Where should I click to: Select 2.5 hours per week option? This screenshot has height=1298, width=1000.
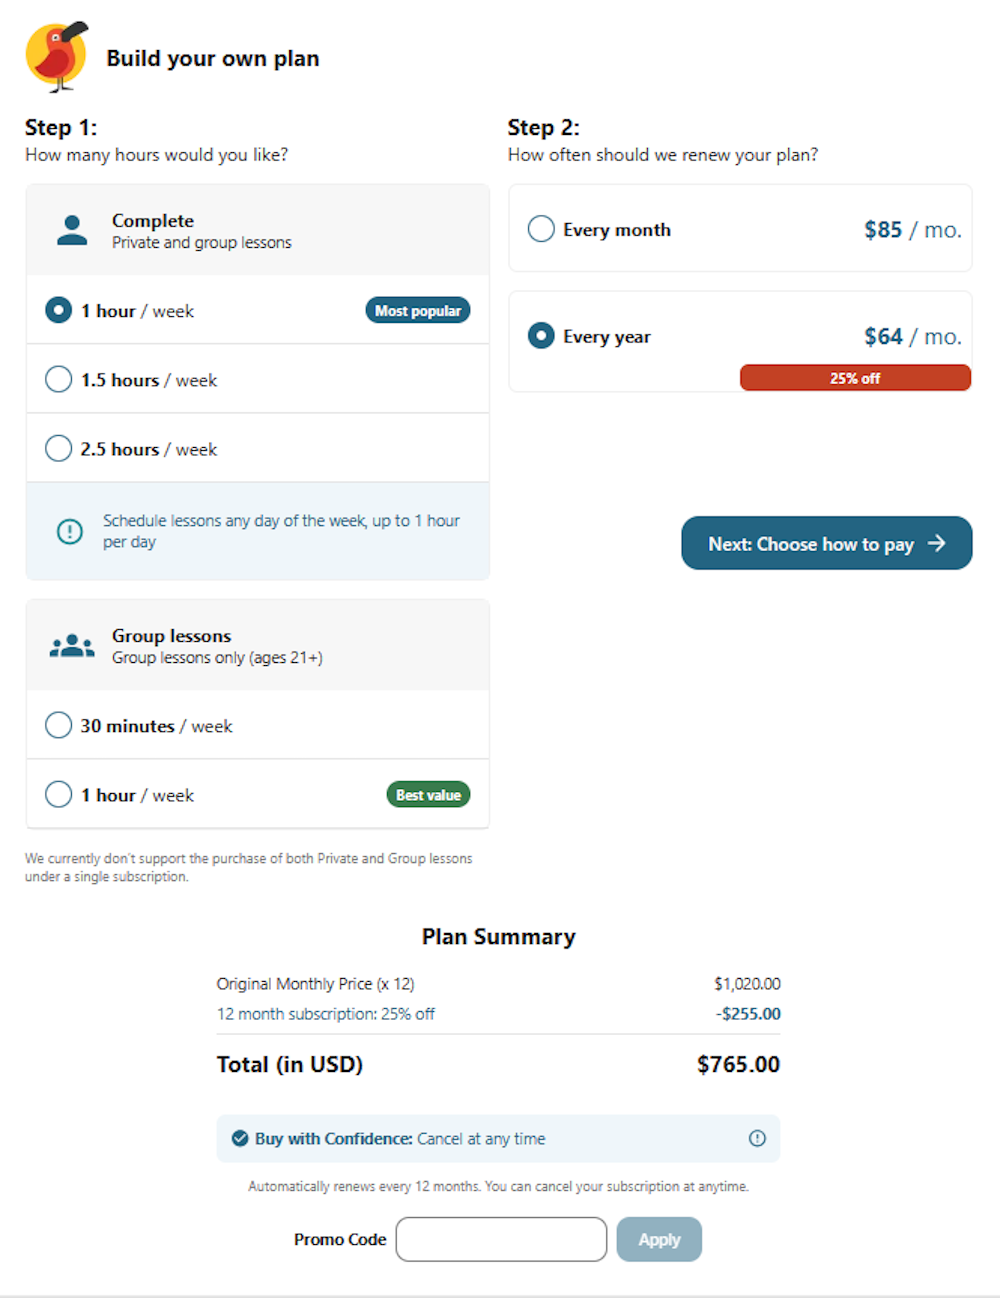pyautogui.click(x=258, y=448)
